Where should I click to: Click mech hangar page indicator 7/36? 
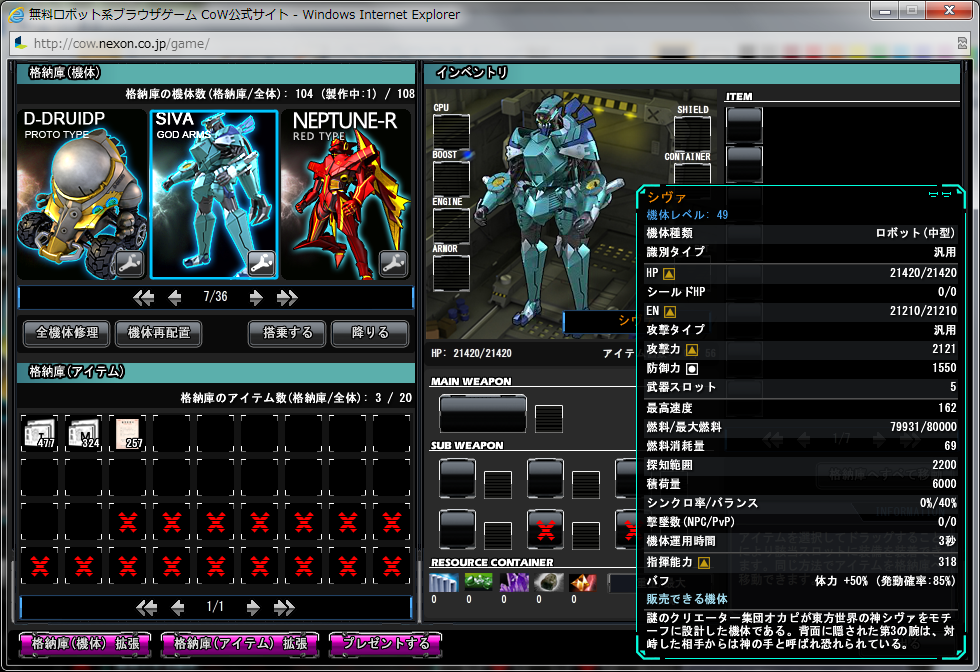pos(216,297)
